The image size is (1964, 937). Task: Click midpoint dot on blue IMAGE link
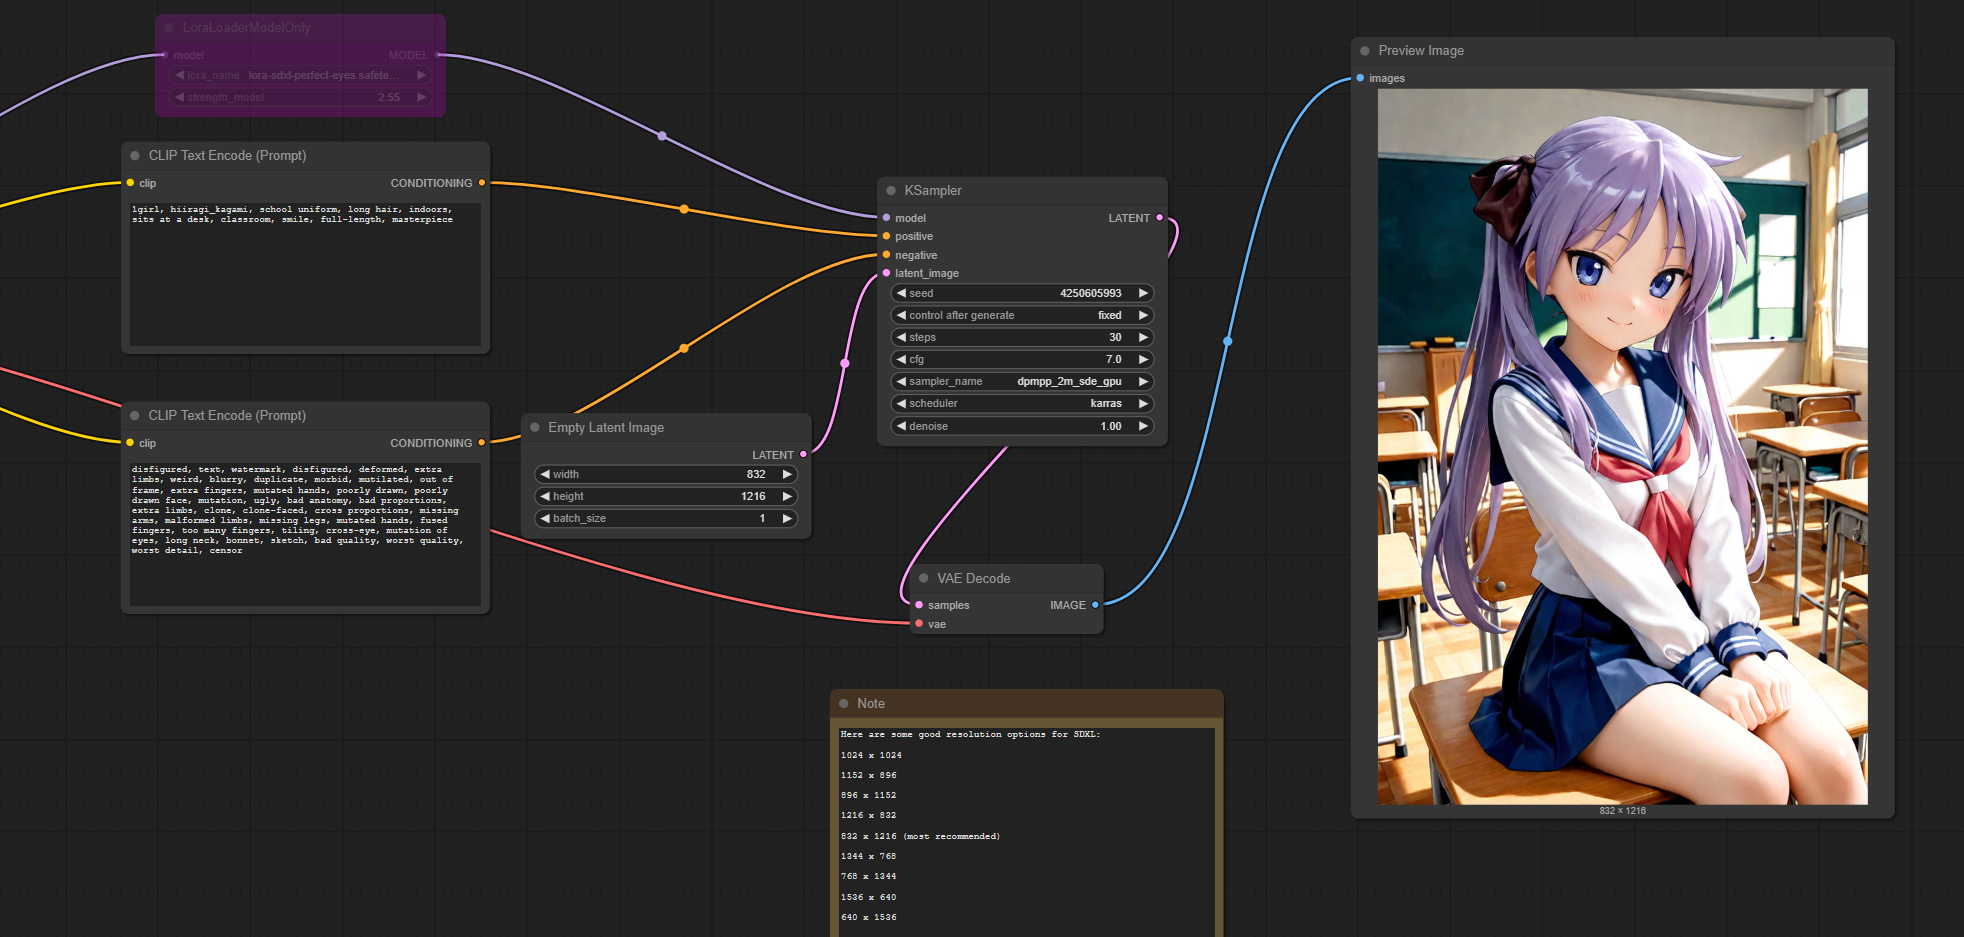[1227, 341]
